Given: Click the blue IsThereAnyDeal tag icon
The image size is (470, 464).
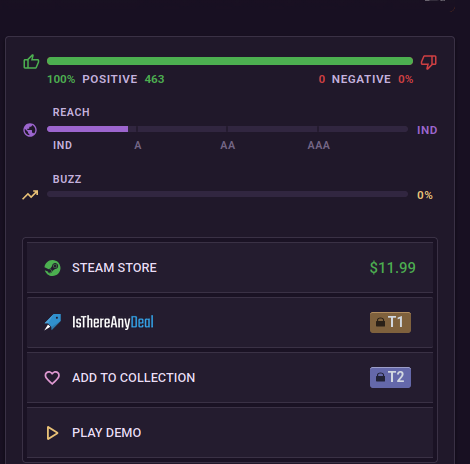Looking at the screenshot, I should (x=53, y=322).
